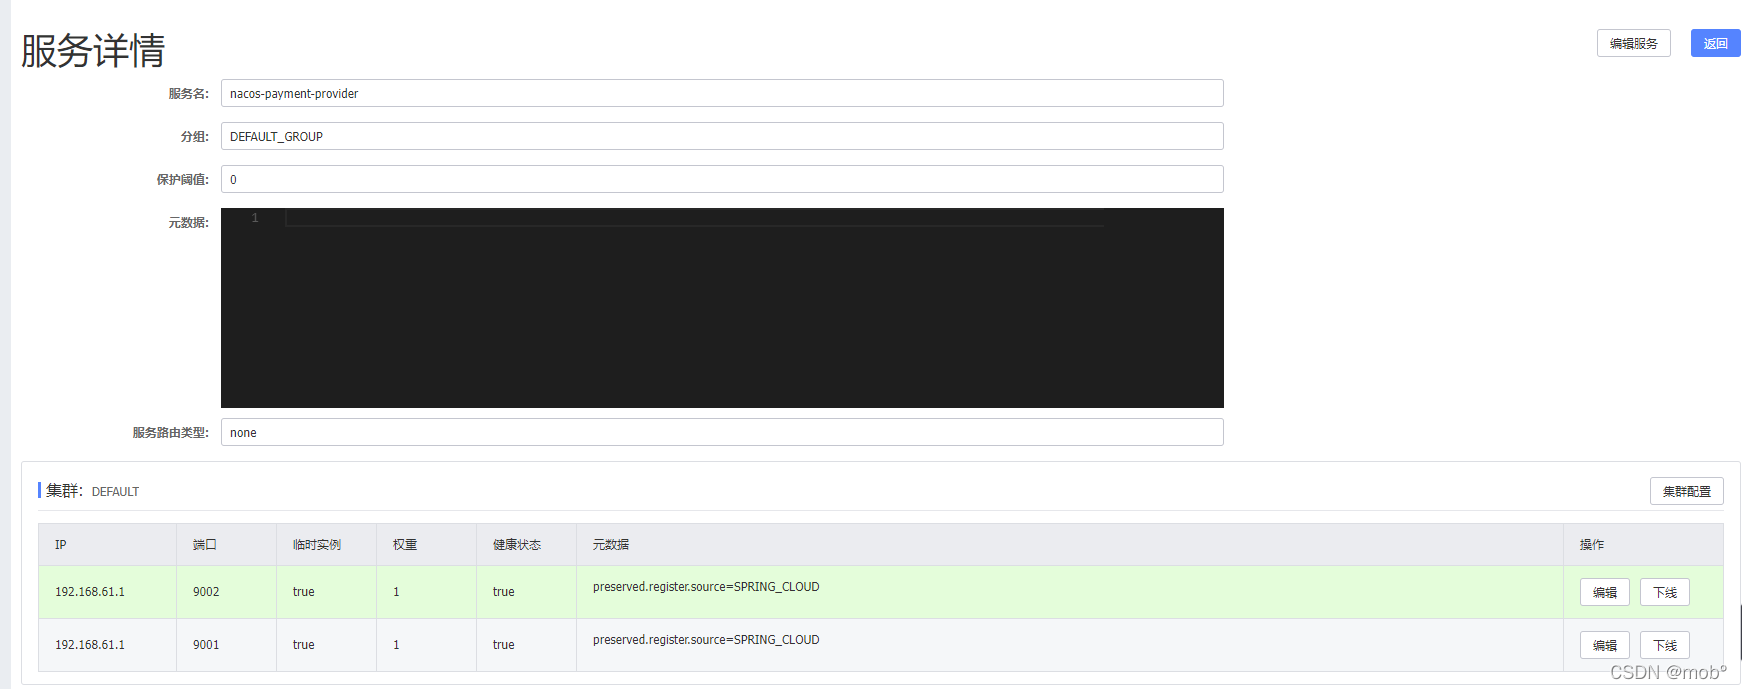Click IP 192.168.61.1 in port 9001 row
The image size is (1742, 689).
pyautogui.click(x=90, y=645)
